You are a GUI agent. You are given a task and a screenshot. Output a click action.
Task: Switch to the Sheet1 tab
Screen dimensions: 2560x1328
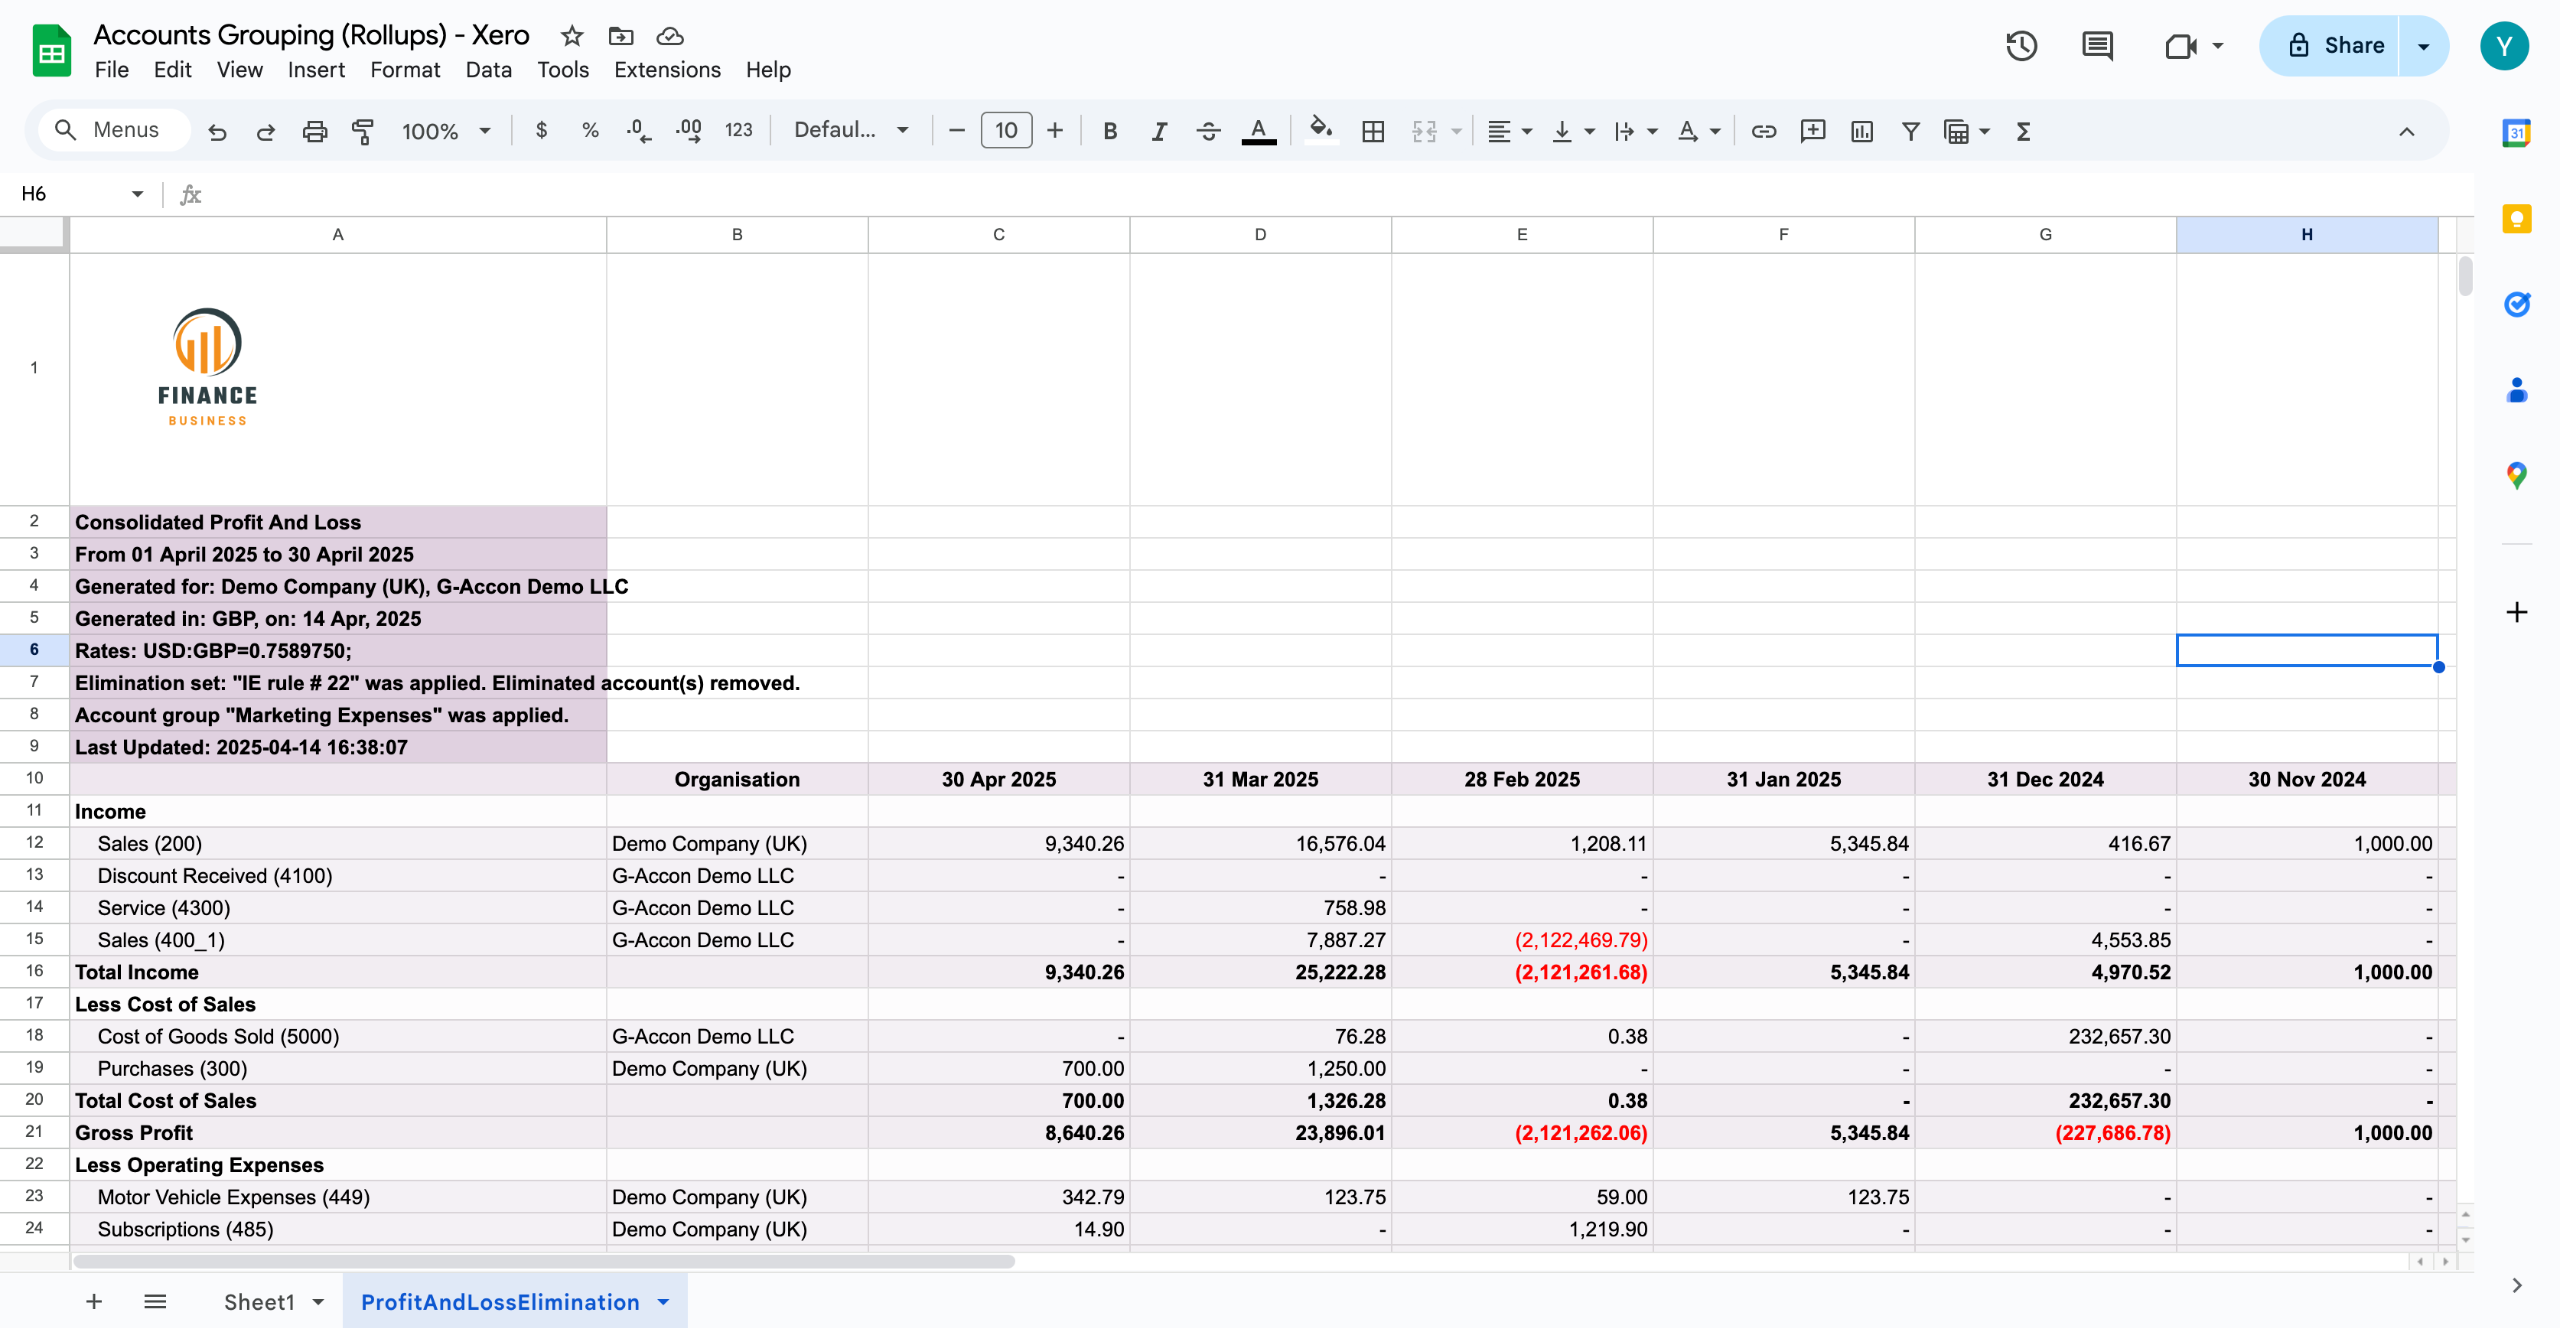pos(259,1302)
